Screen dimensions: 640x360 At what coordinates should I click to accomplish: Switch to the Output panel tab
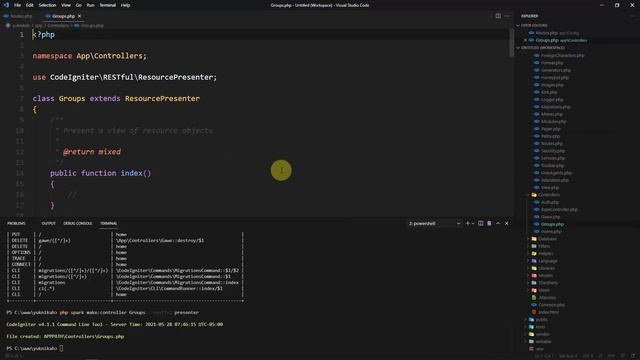coord(48,223)
